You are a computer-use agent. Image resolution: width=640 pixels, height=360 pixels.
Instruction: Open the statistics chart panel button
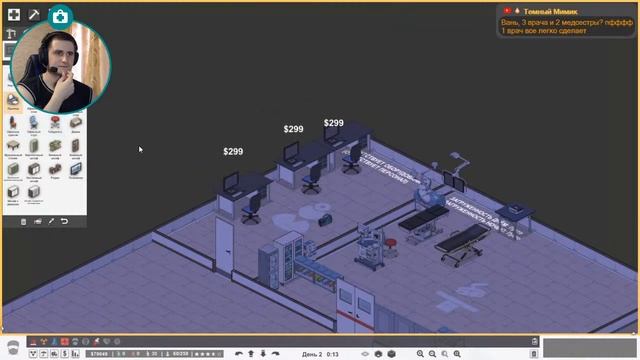(75, 354)
